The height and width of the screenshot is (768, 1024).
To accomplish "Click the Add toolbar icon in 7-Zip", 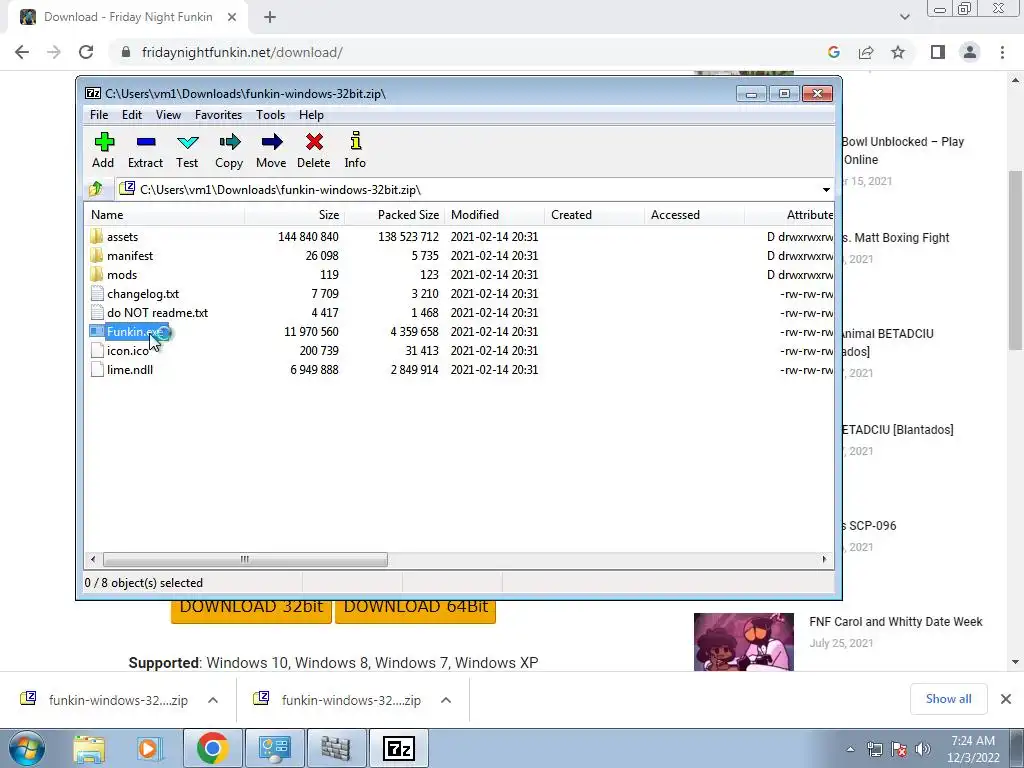I will (103, 150).
